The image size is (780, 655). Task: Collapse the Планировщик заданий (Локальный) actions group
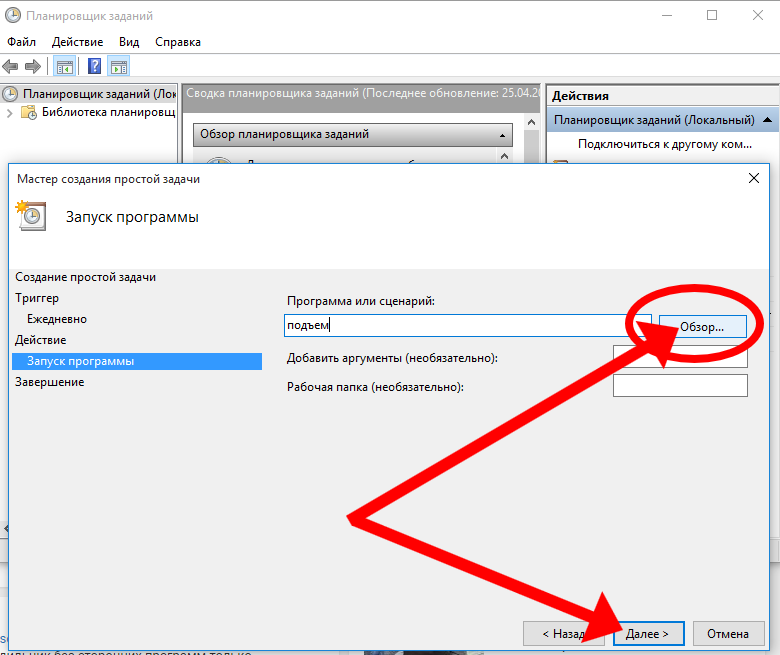click(767, 120)
